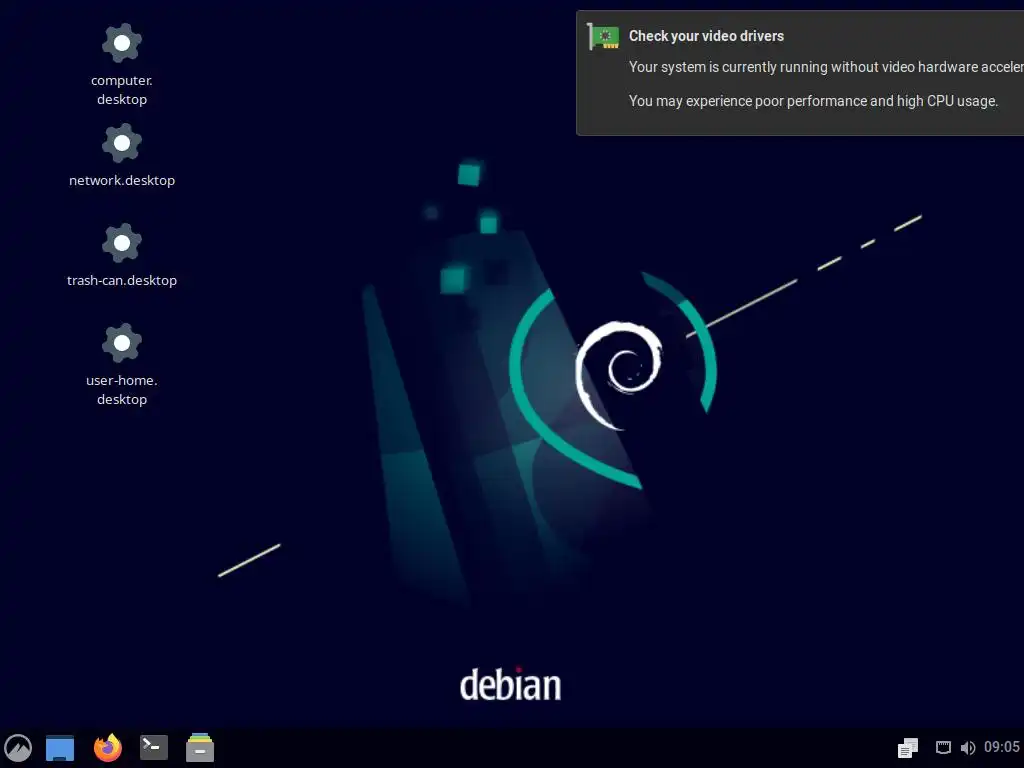The image size is (1024, 768).
Task: Select the network.desktop icon
Action: pos(121,144)
